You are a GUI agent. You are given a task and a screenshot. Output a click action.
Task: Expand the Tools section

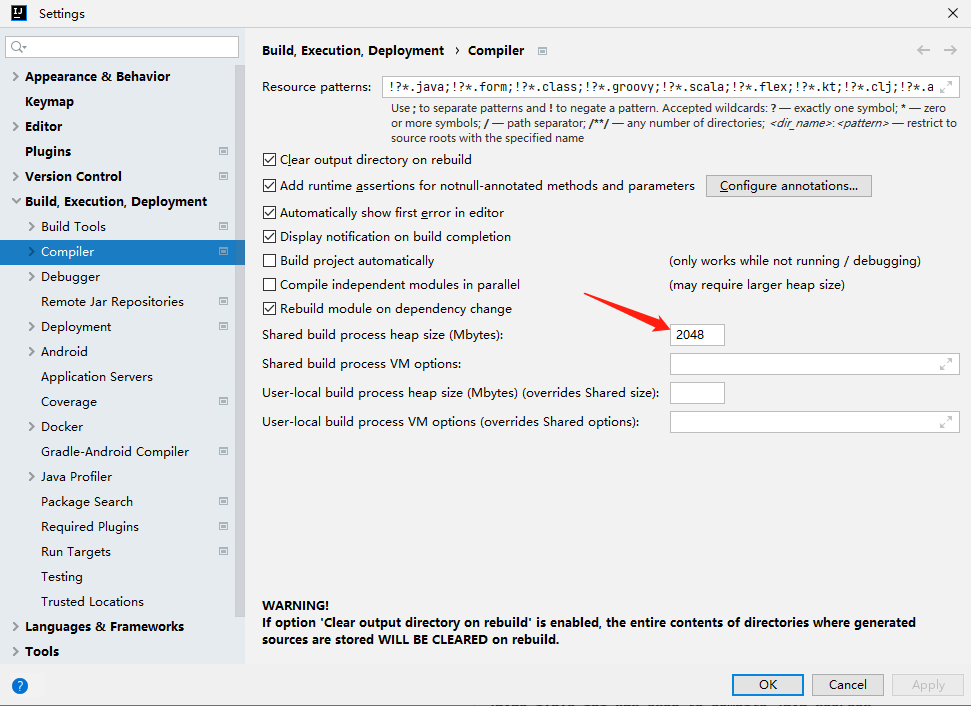[x=15, y=652]
